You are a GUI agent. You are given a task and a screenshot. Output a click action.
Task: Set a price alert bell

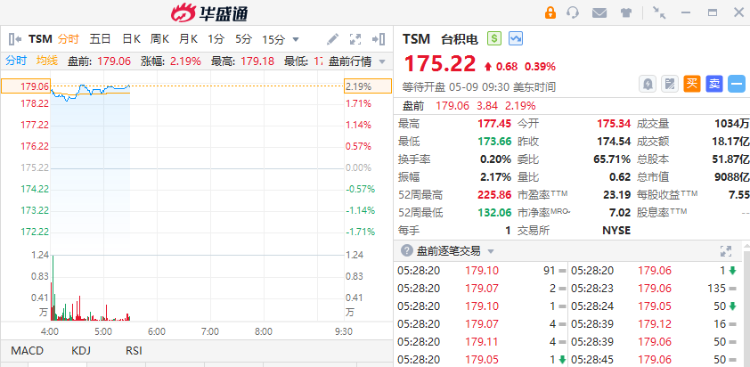[648, 84]
